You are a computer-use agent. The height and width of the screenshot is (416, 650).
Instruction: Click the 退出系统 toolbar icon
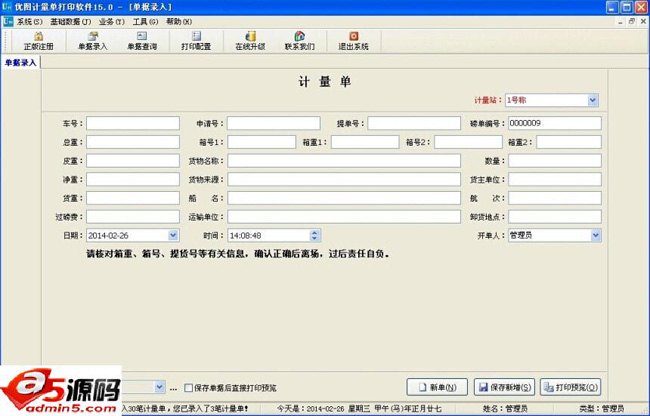click(x=353, y=41)
